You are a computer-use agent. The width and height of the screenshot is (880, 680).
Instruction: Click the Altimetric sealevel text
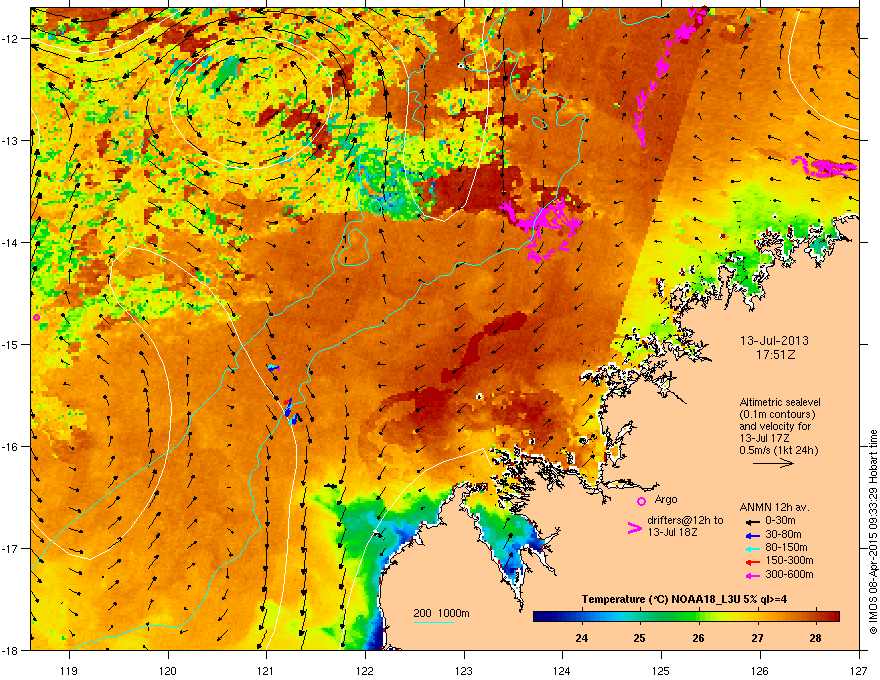point(780,402)
